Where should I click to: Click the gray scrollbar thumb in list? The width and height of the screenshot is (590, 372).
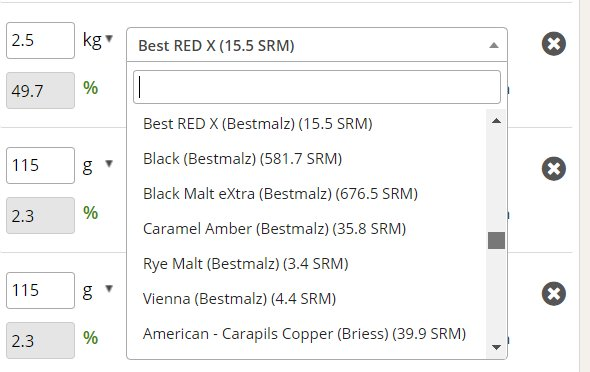click(x=496, y=240)
